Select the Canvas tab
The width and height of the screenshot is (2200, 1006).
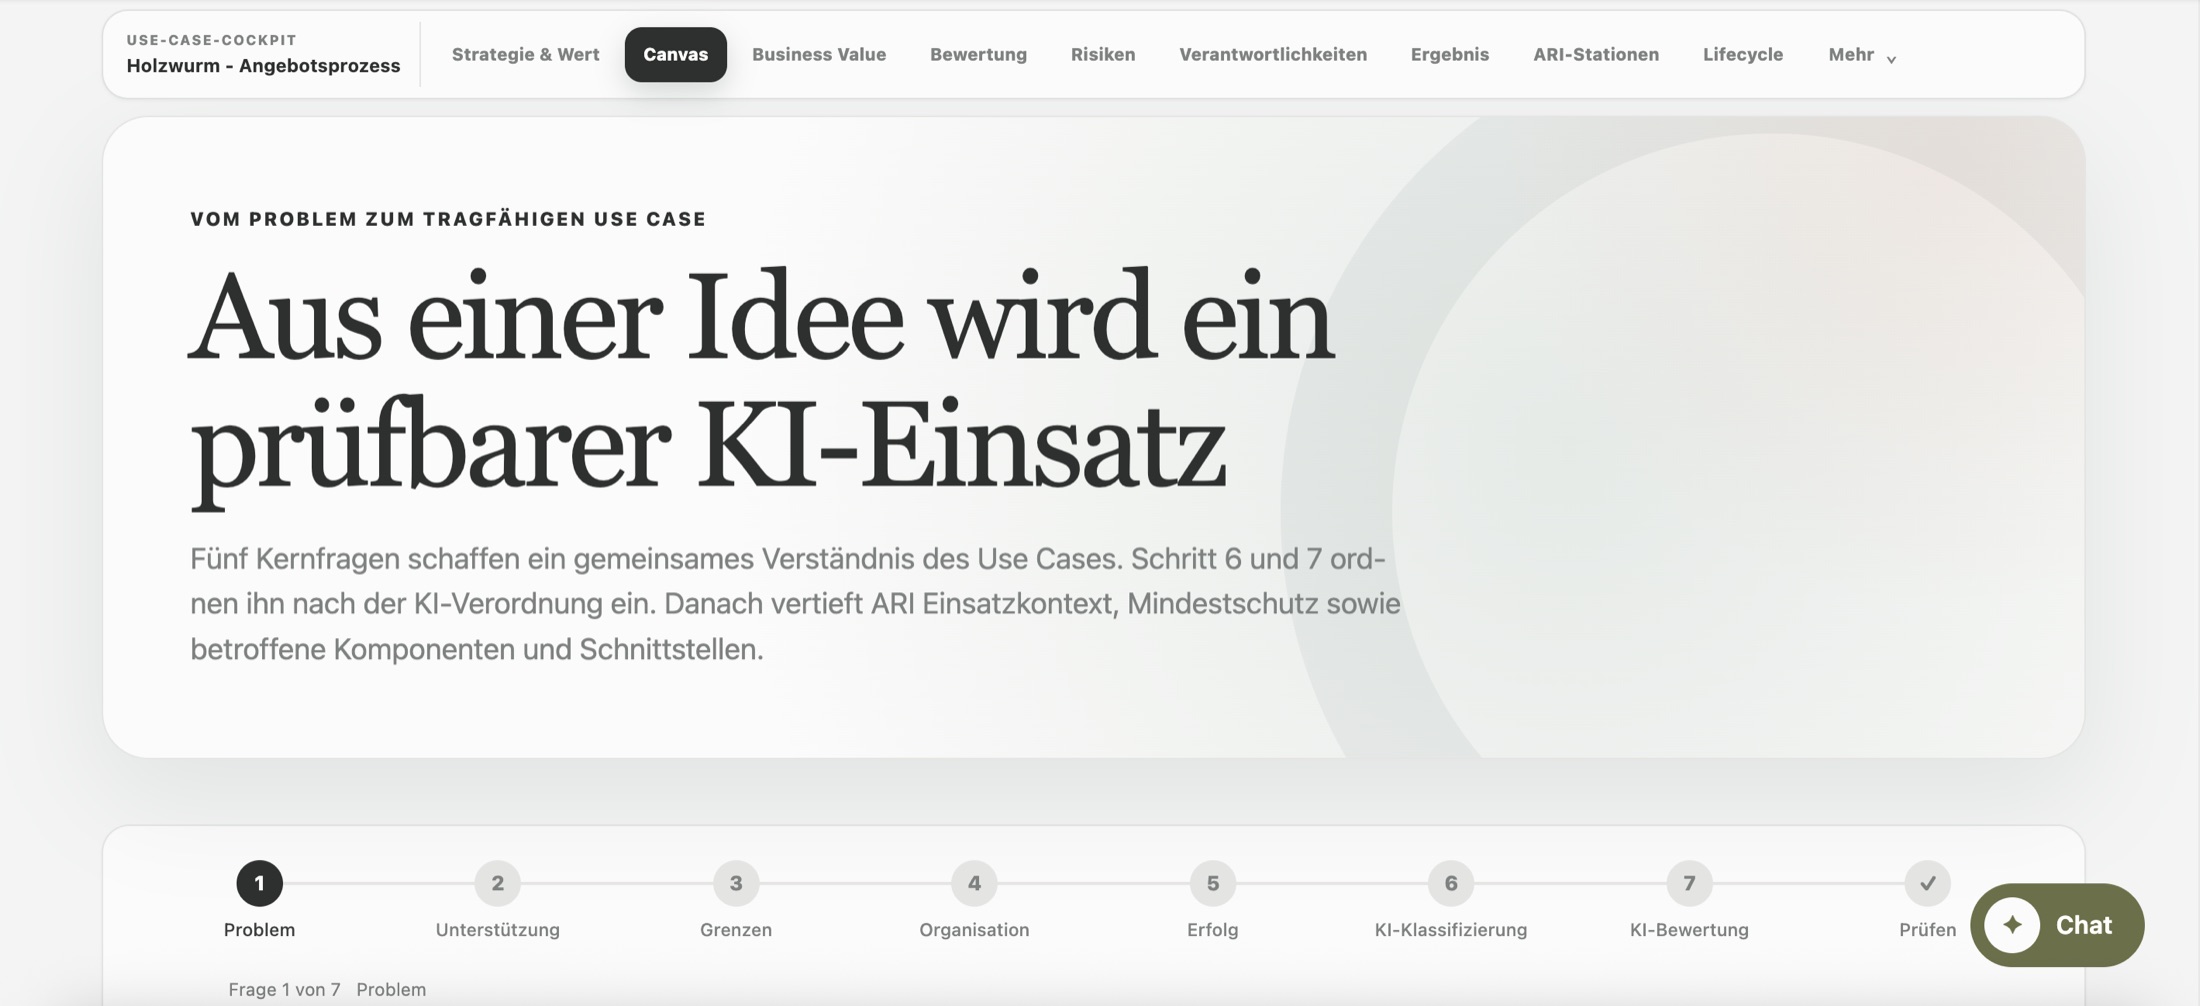point(676,54)
